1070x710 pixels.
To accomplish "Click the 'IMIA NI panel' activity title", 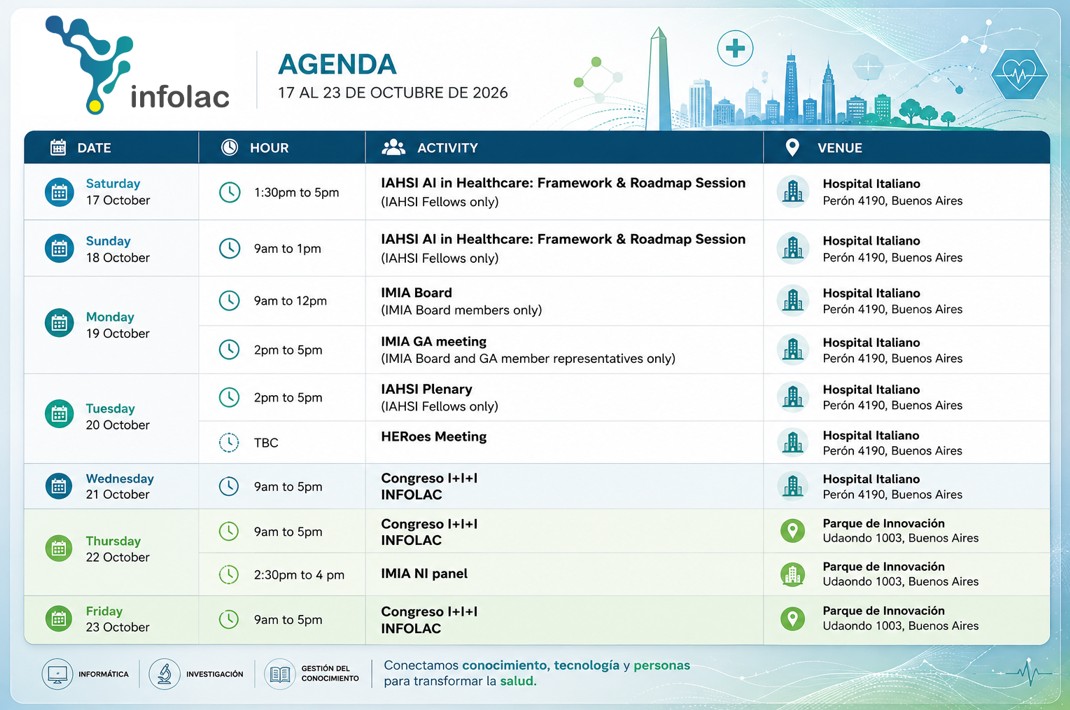I will click(x=424, y=573).
